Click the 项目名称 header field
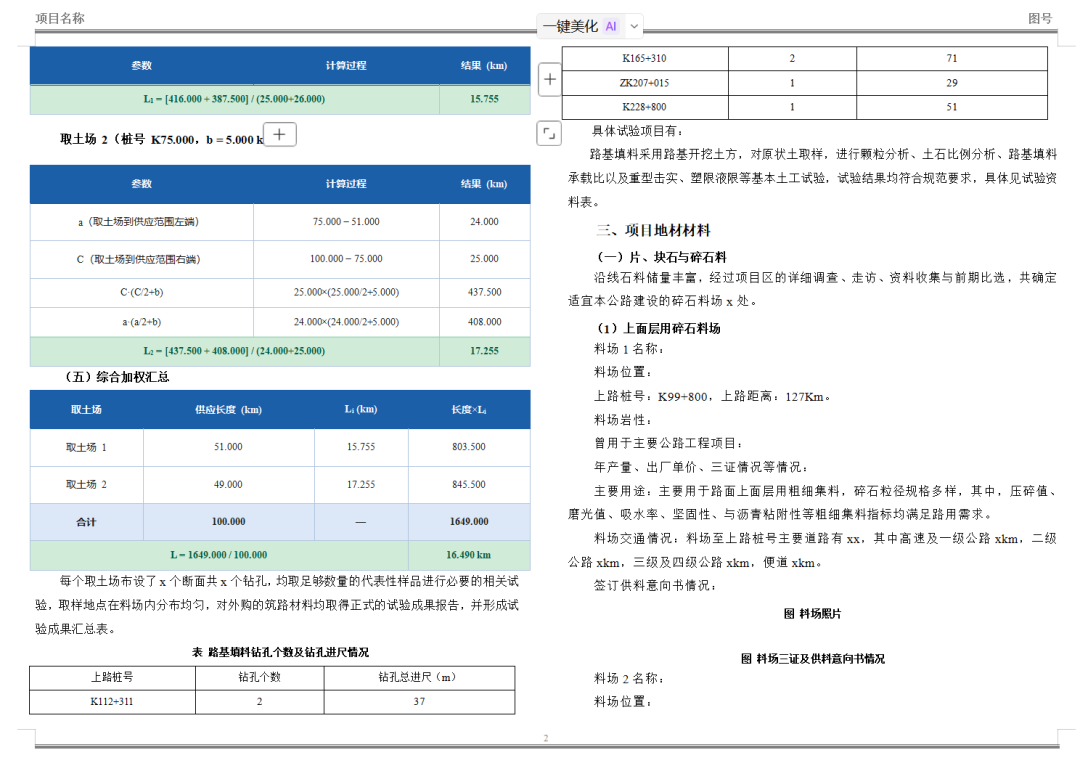The width and height of the screenshot is (1080, 758). [x=60, y=19]
